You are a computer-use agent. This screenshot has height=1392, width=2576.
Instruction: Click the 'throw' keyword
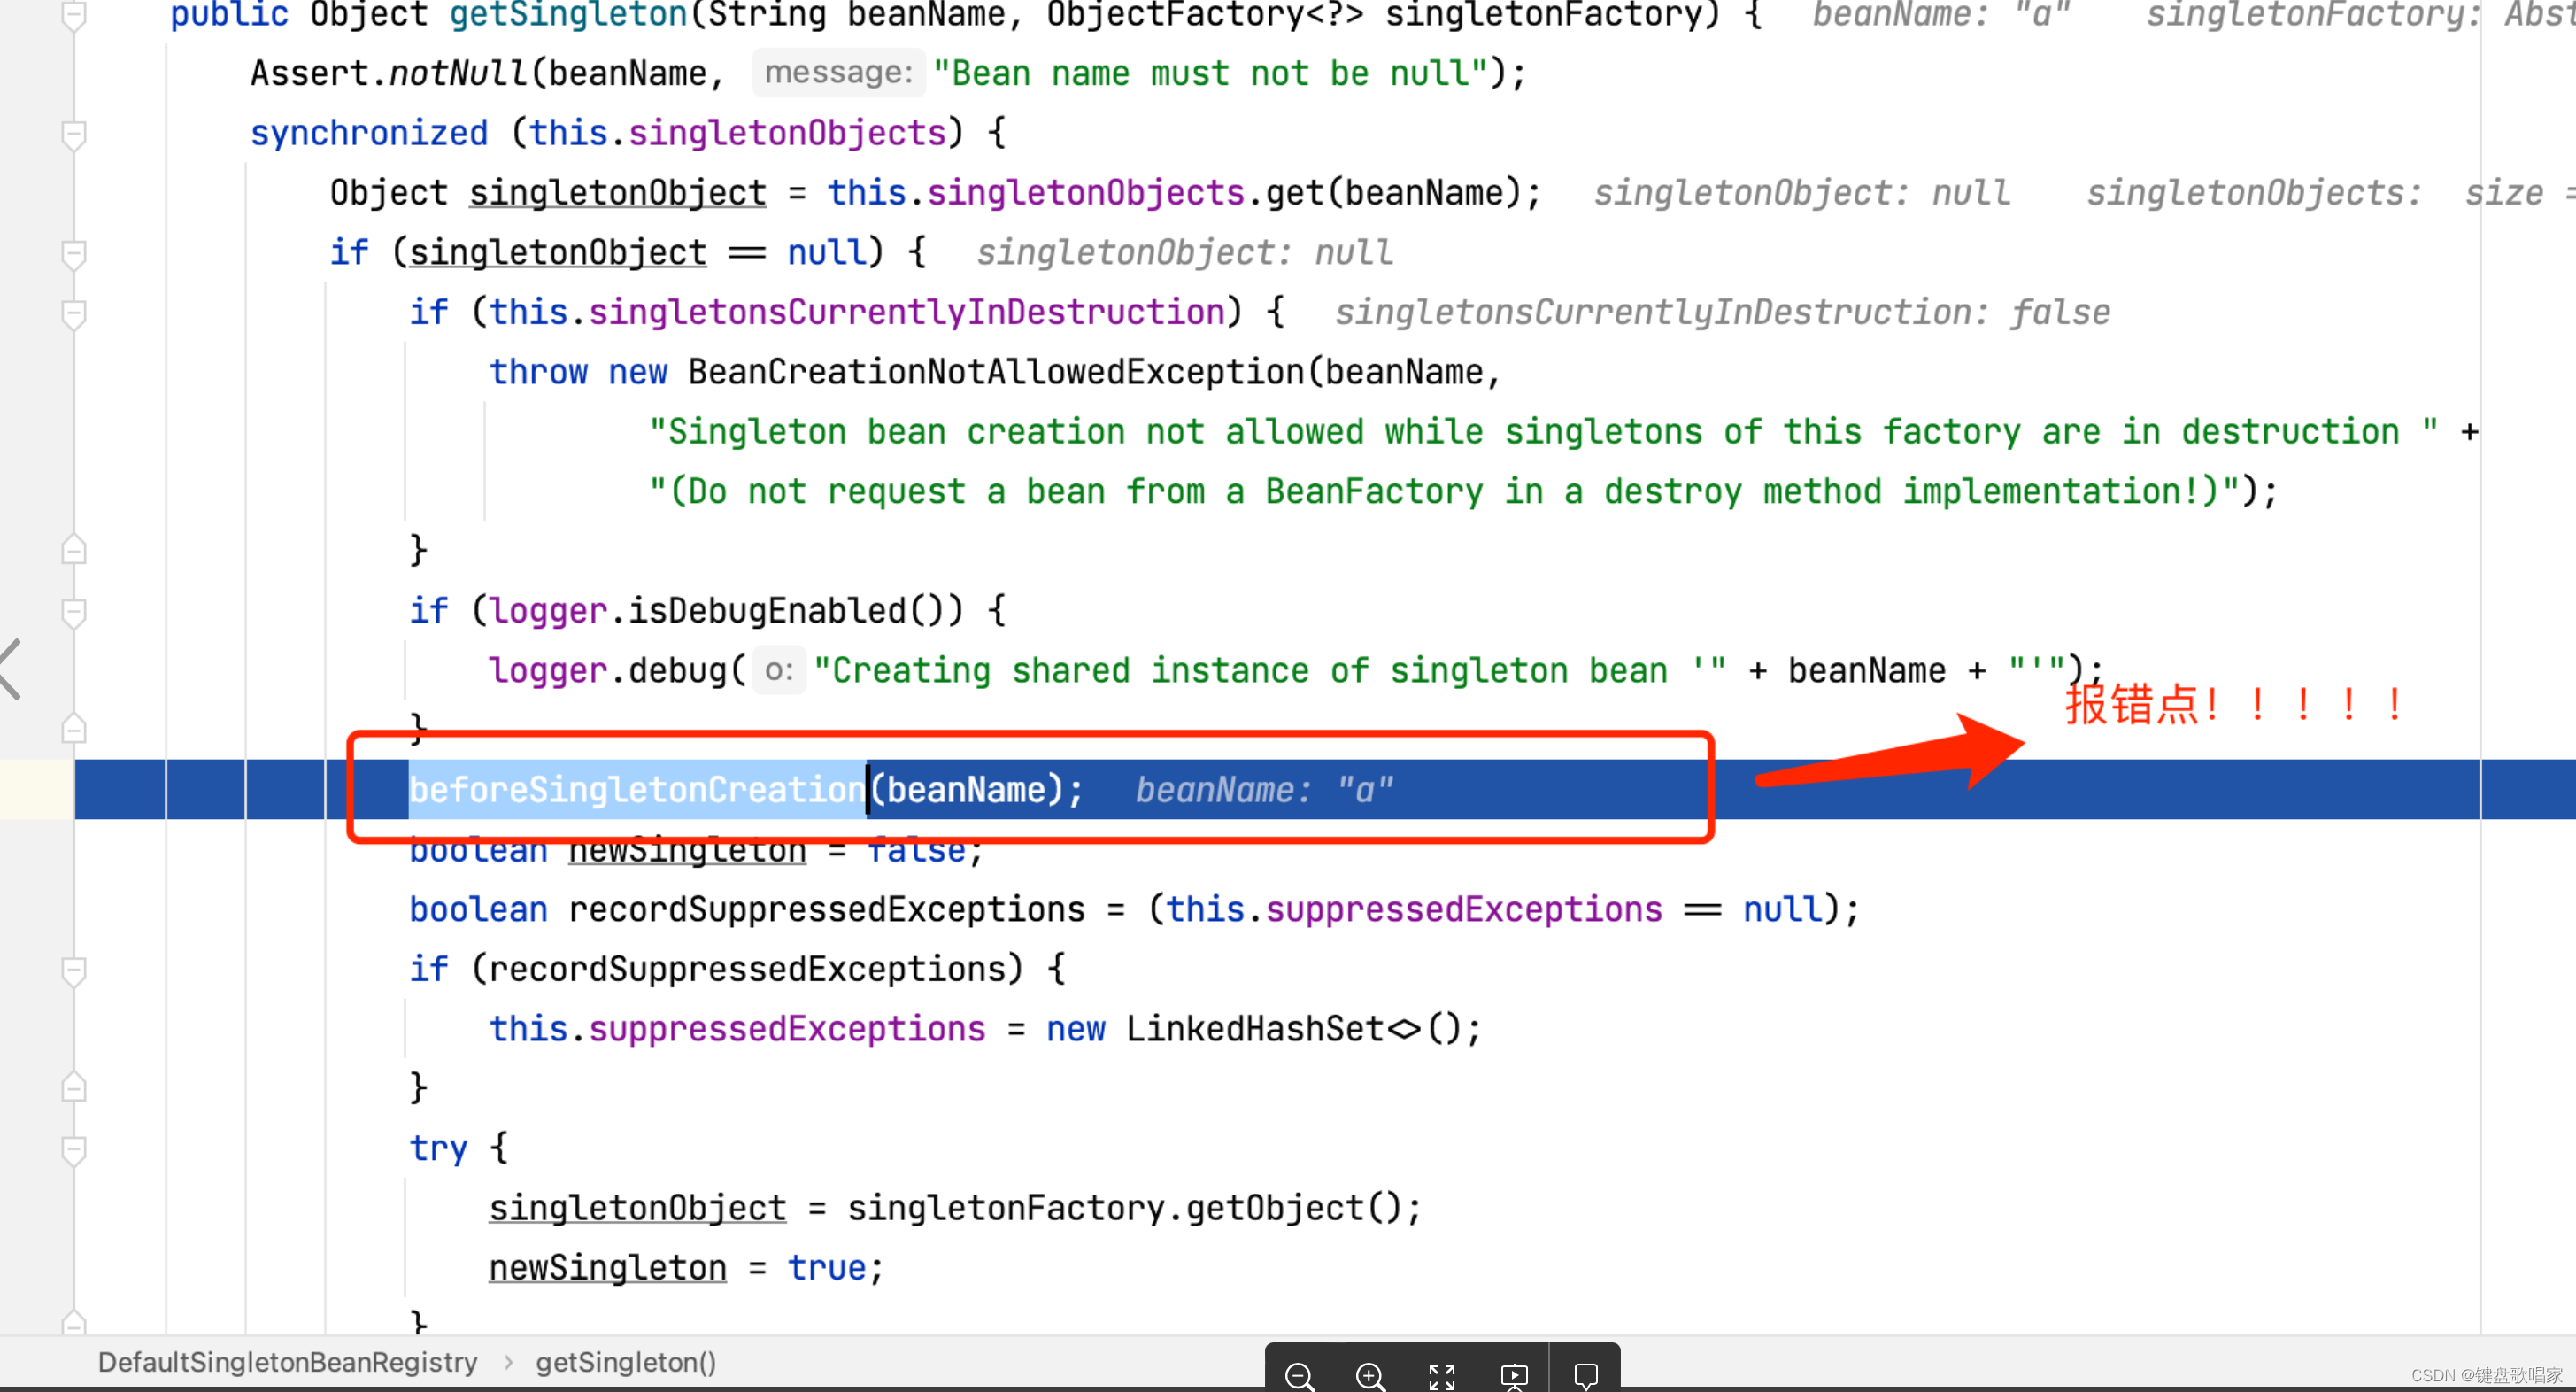pos(538,372)
